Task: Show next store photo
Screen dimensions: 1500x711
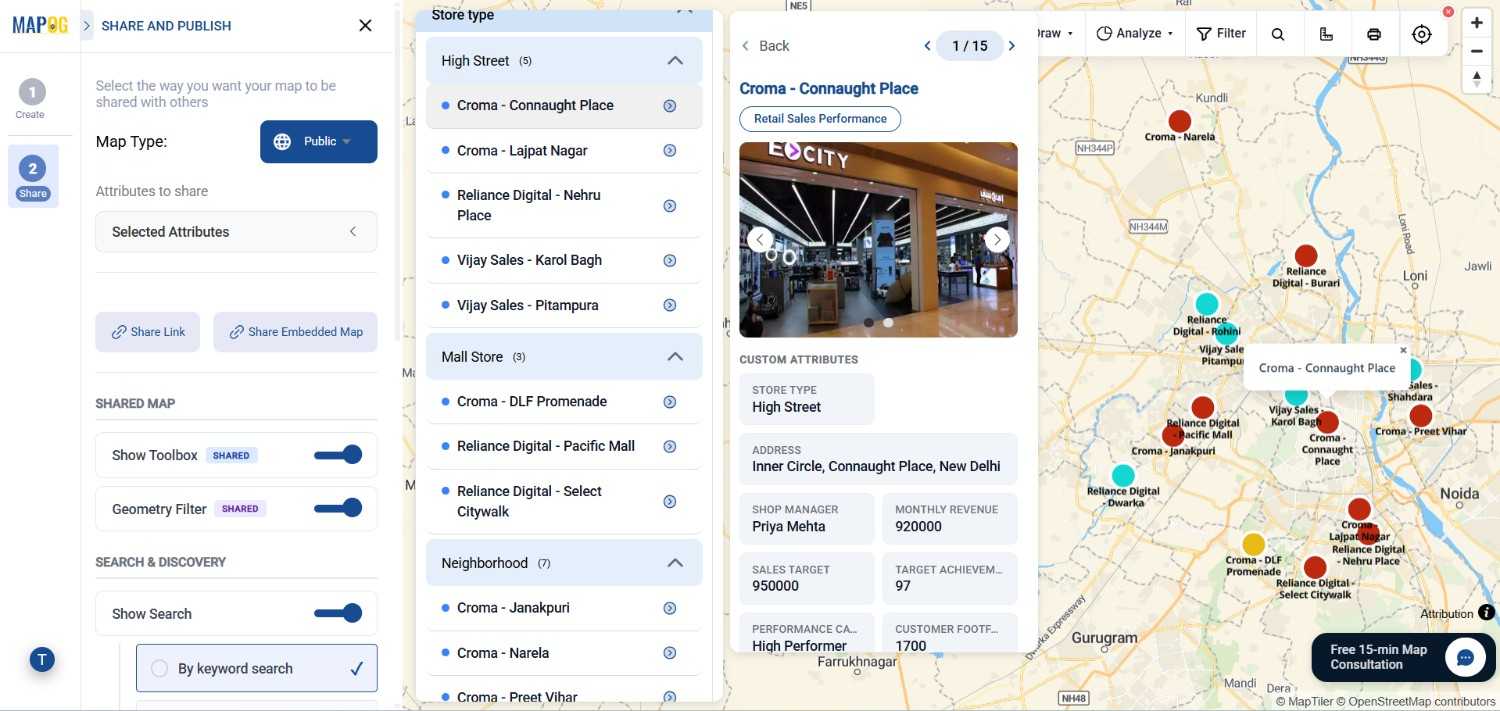Action: point(996,239)
